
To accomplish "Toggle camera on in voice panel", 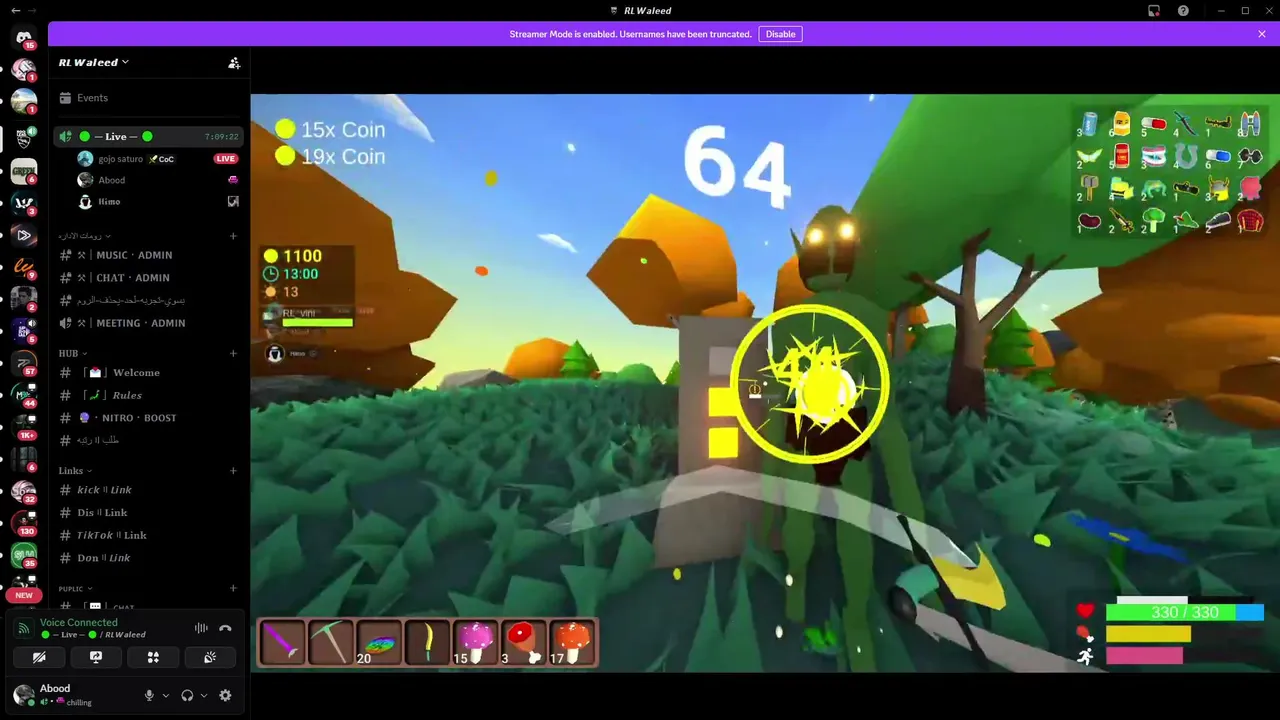I will [39, 657].
